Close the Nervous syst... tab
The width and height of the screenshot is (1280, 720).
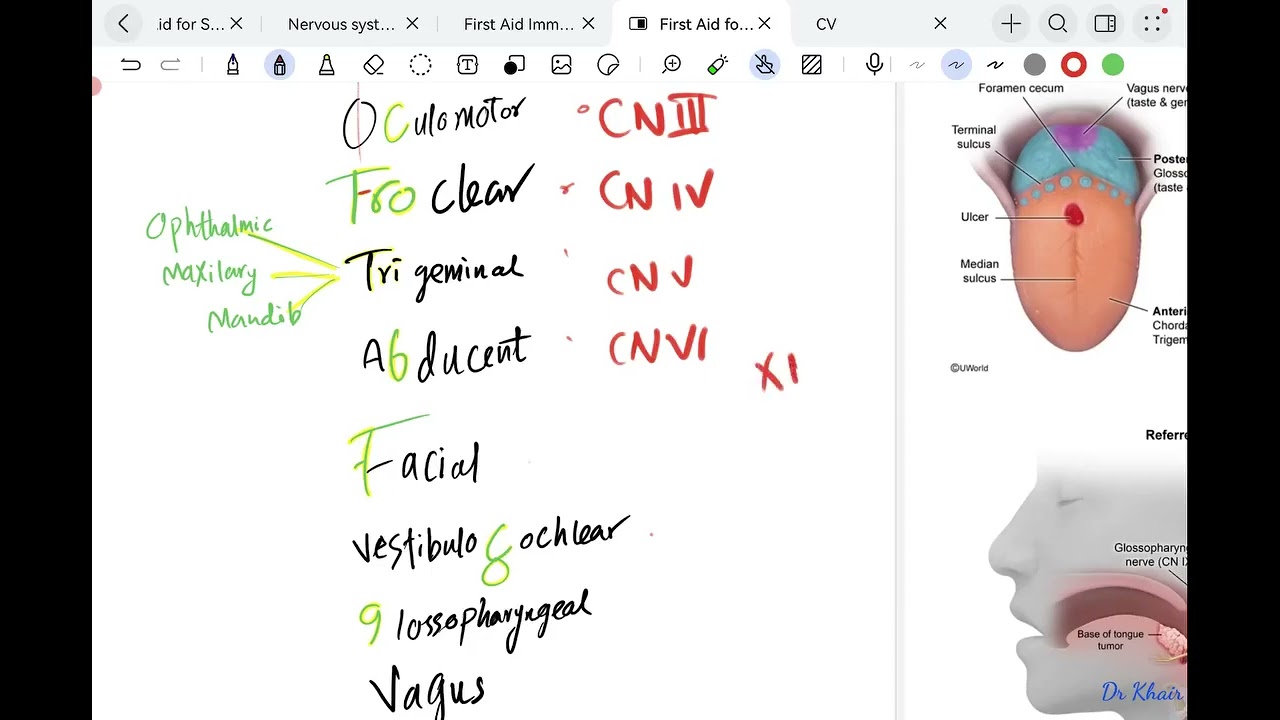[413, 24]
